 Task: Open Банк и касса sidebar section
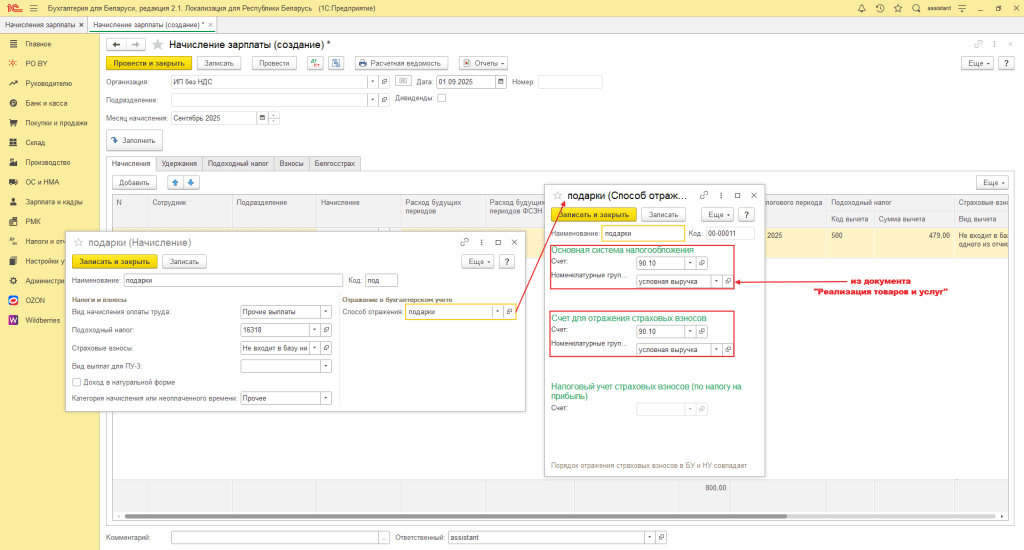pyautogui.click(x=46, y=103)
